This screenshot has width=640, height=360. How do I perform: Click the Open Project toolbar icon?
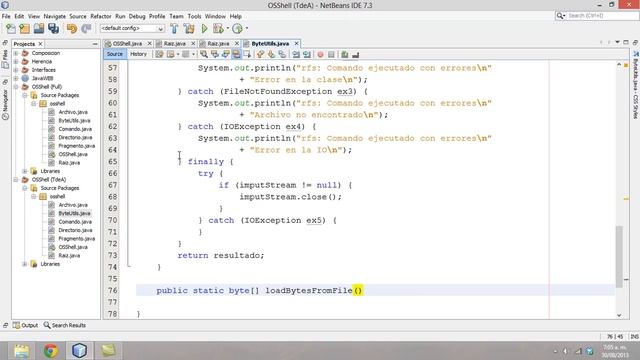click(39, 29)
